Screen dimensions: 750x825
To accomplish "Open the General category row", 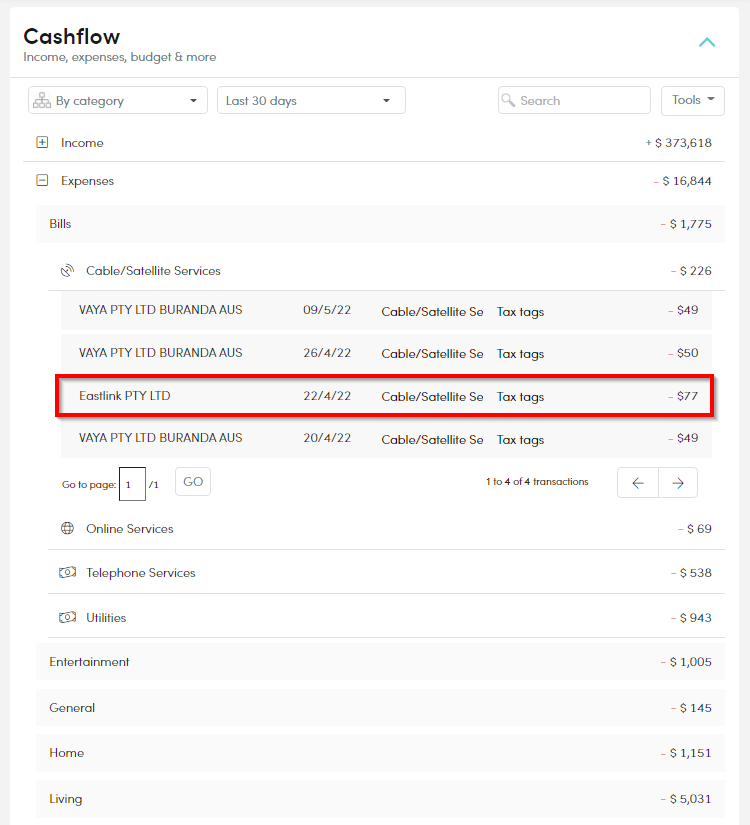I will [x=380, y=708].
